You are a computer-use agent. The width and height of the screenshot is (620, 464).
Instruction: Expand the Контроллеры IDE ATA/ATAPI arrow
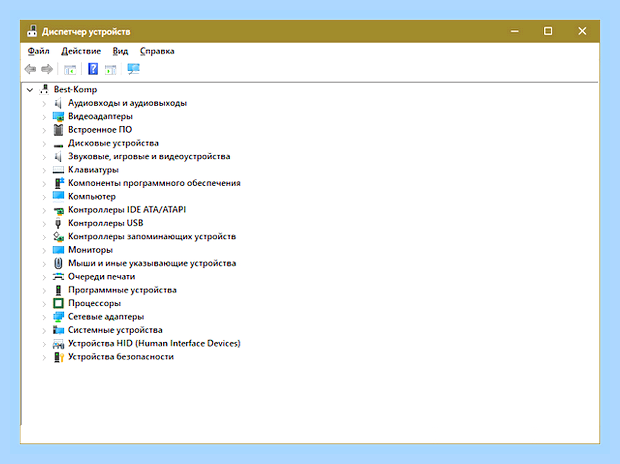click(x=44, y=210)
